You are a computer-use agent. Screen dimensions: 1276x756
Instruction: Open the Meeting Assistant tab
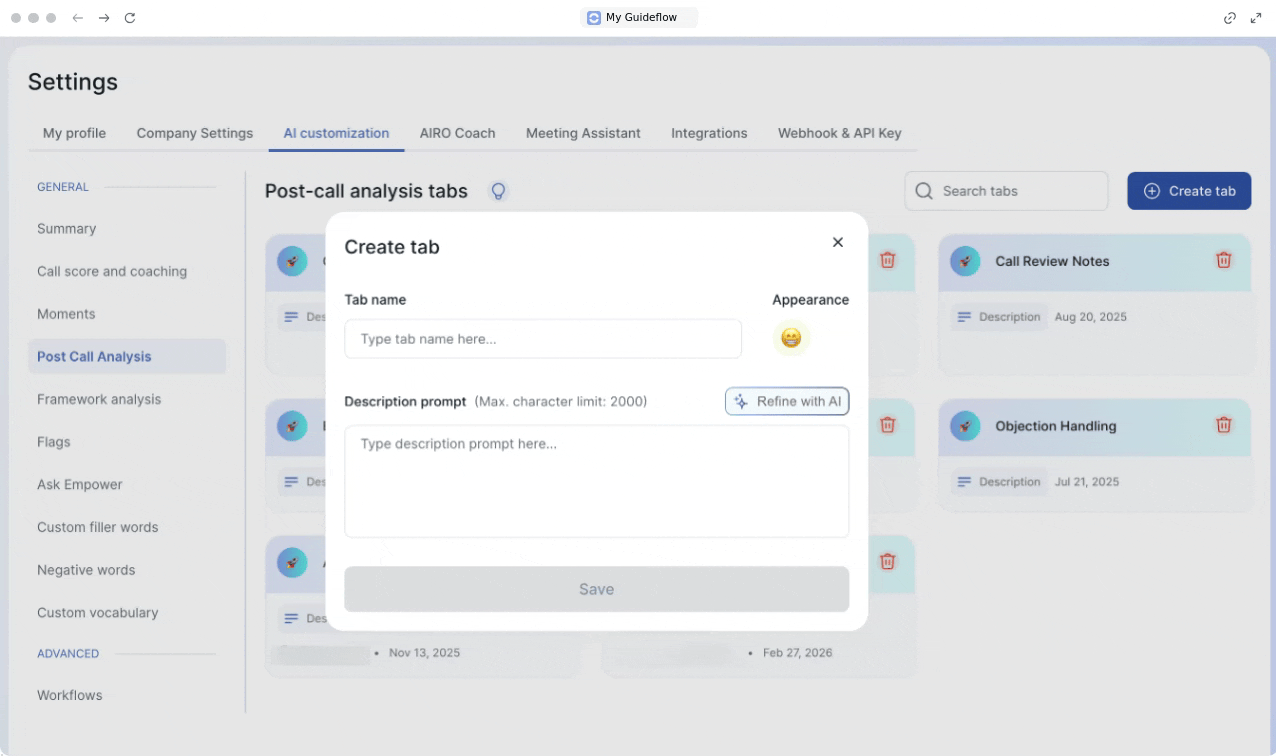tap(583, 133)
